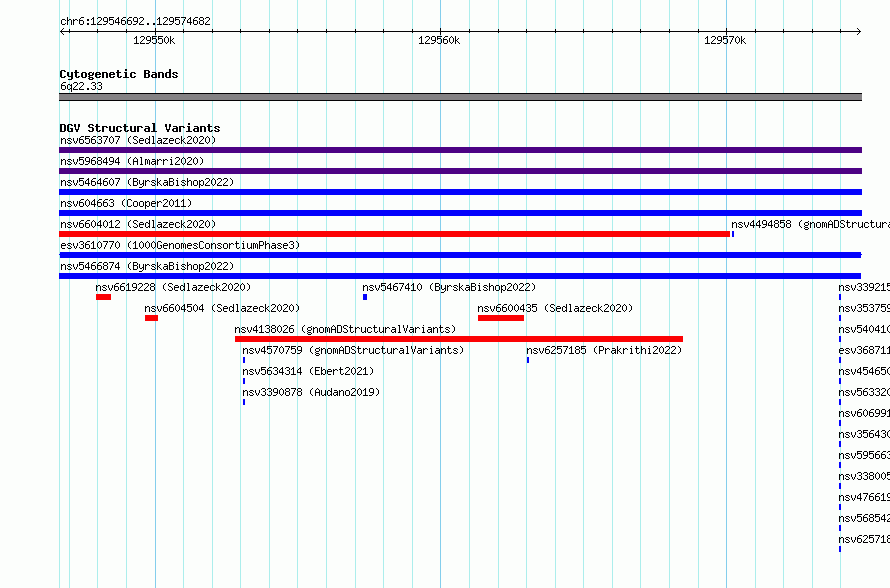Click the red bar for nsv4138026 (gnomADStructuralVariants)
Viewport: 890px width, 588px height.
459,339
